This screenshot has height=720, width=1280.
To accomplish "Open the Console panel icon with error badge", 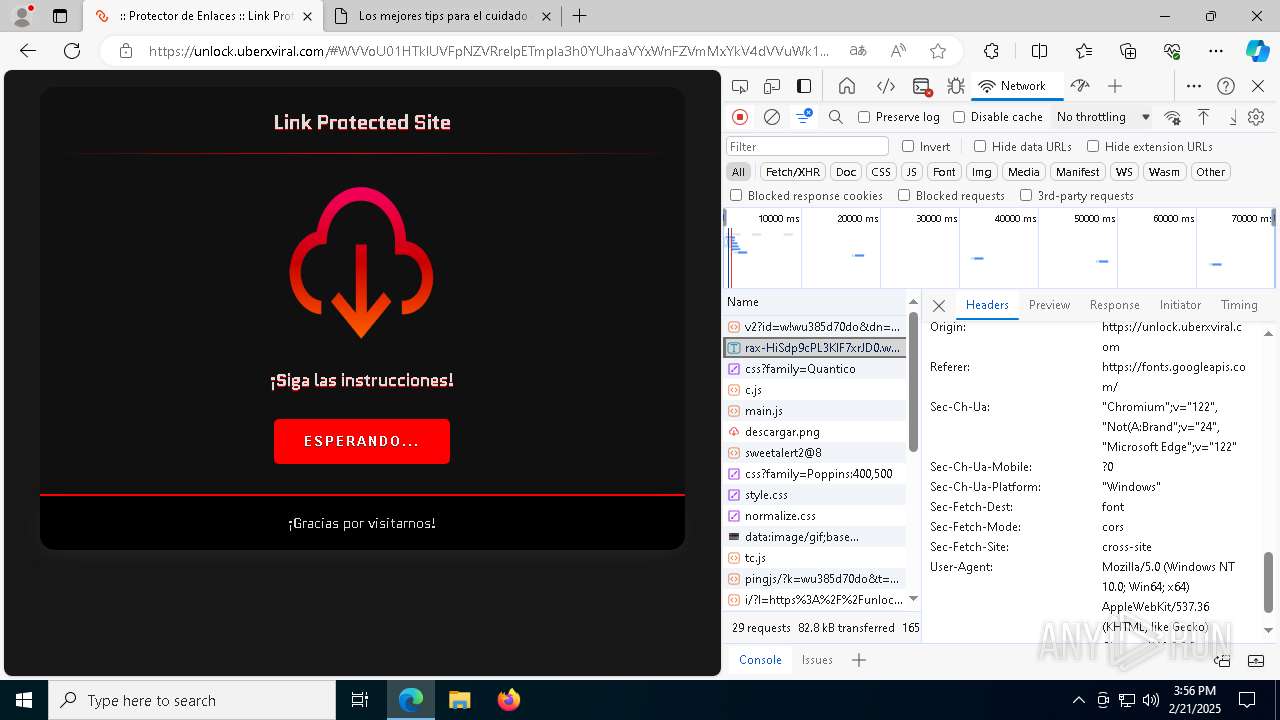I will [922, 86].
